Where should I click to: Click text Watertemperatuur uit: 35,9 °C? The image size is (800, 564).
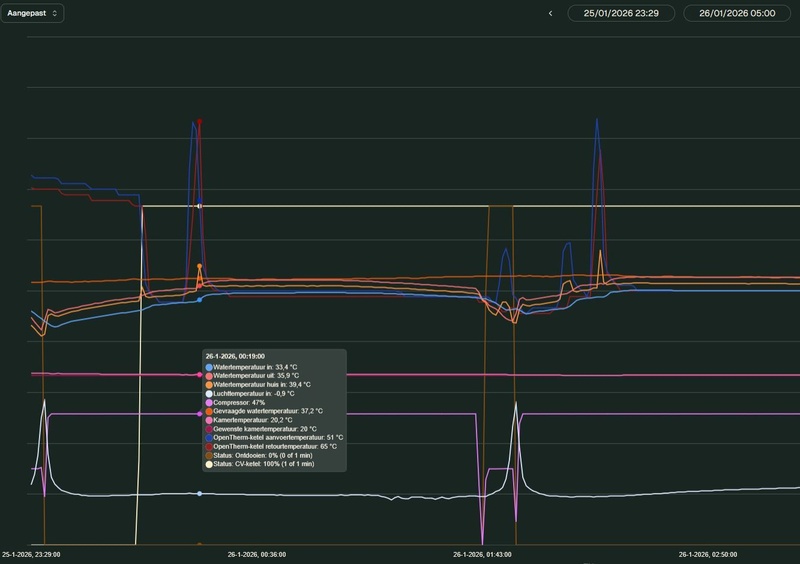(256, 376)
